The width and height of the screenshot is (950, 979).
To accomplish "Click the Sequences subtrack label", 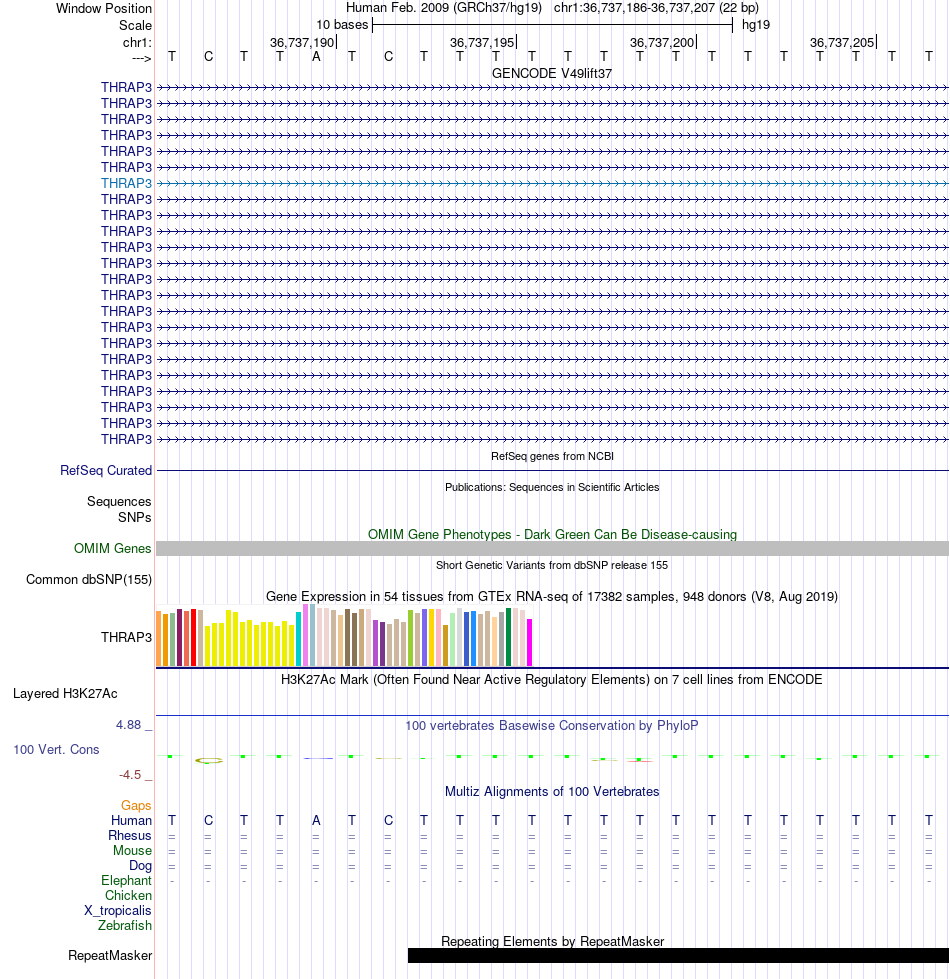I will (119, 501).
